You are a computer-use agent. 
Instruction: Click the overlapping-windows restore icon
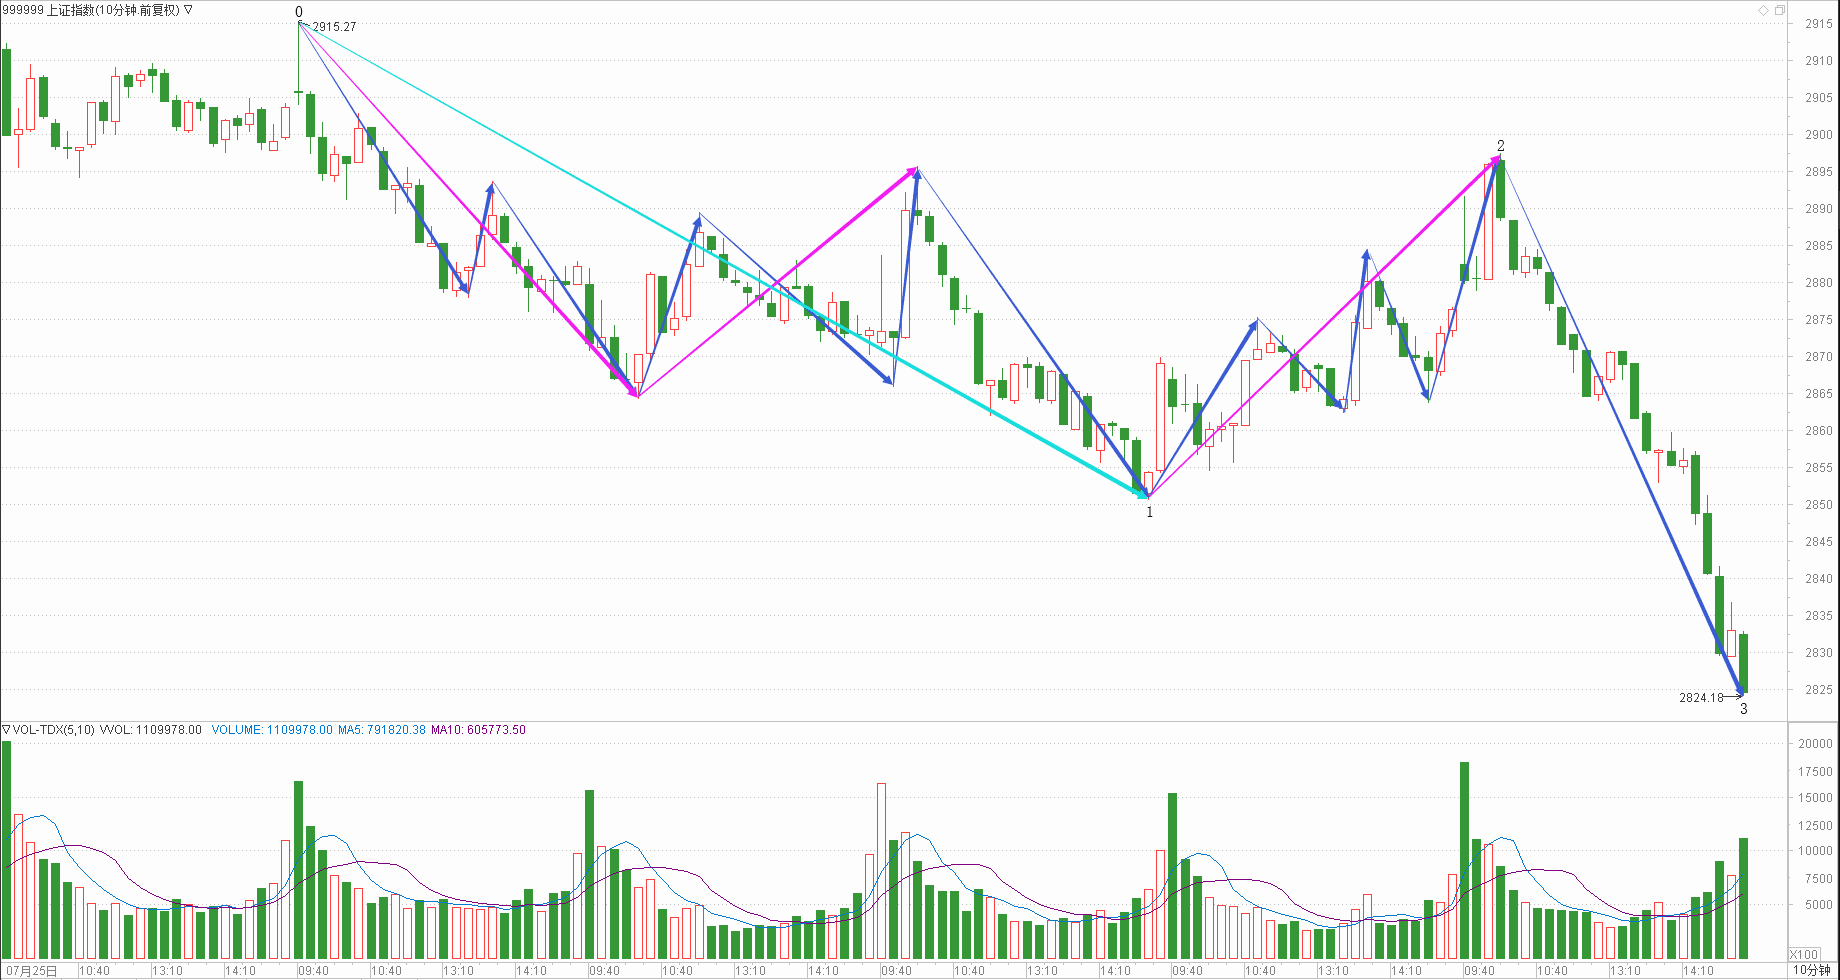1779,10
